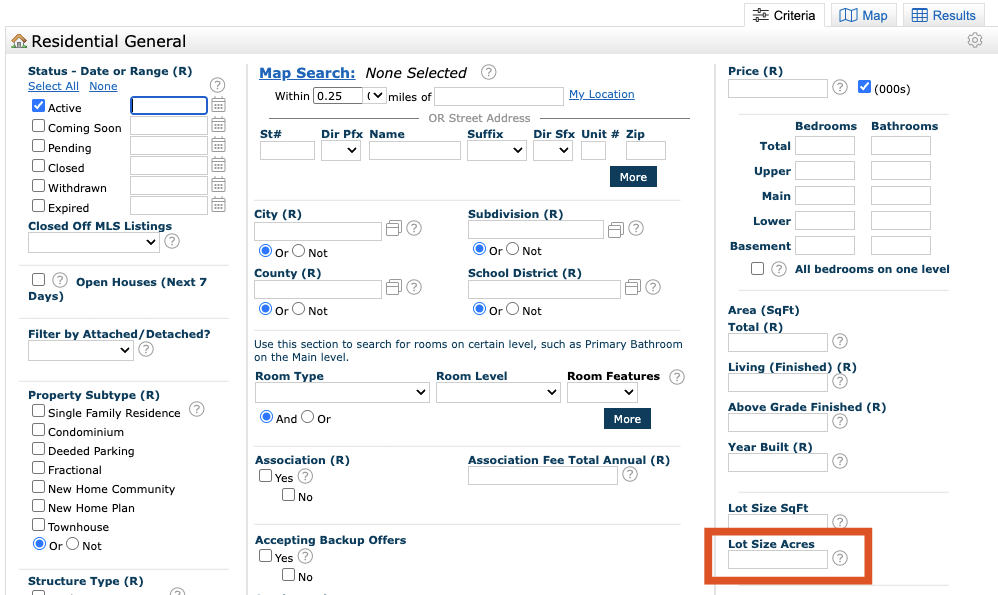The width and height of the screenshot is (998, 595).
Task: Open County lookup list icon
Action: (394, 287)
